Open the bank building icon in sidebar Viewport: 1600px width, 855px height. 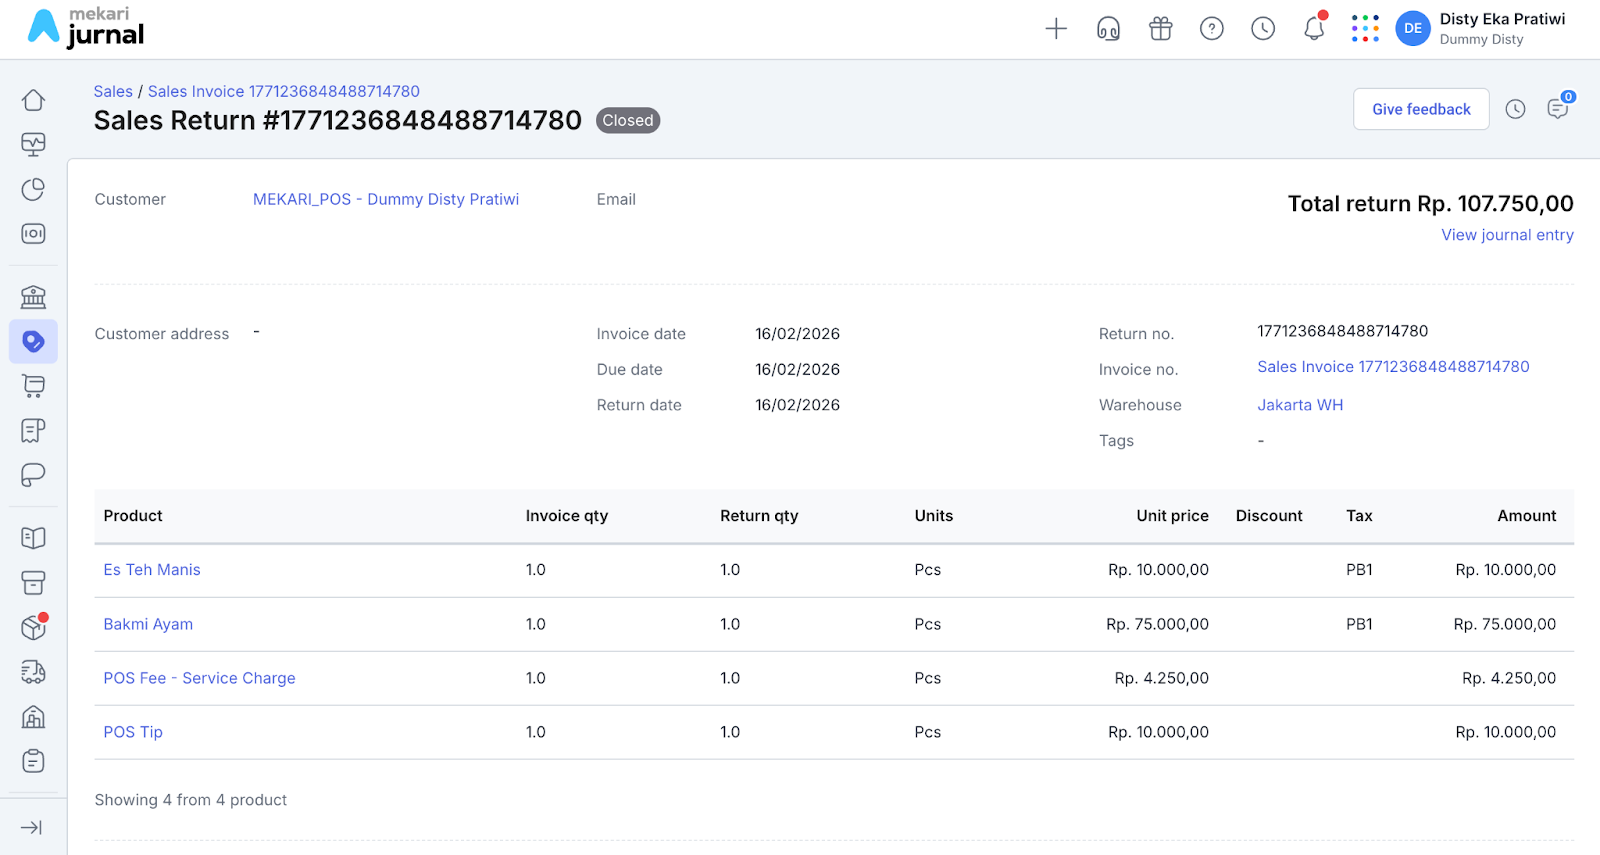(x=33, y=297)
